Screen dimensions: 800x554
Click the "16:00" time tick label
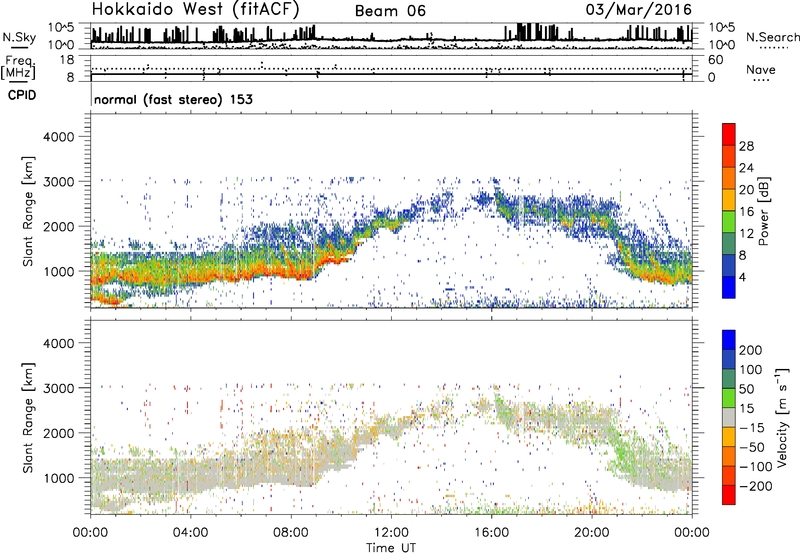[491, 532]
